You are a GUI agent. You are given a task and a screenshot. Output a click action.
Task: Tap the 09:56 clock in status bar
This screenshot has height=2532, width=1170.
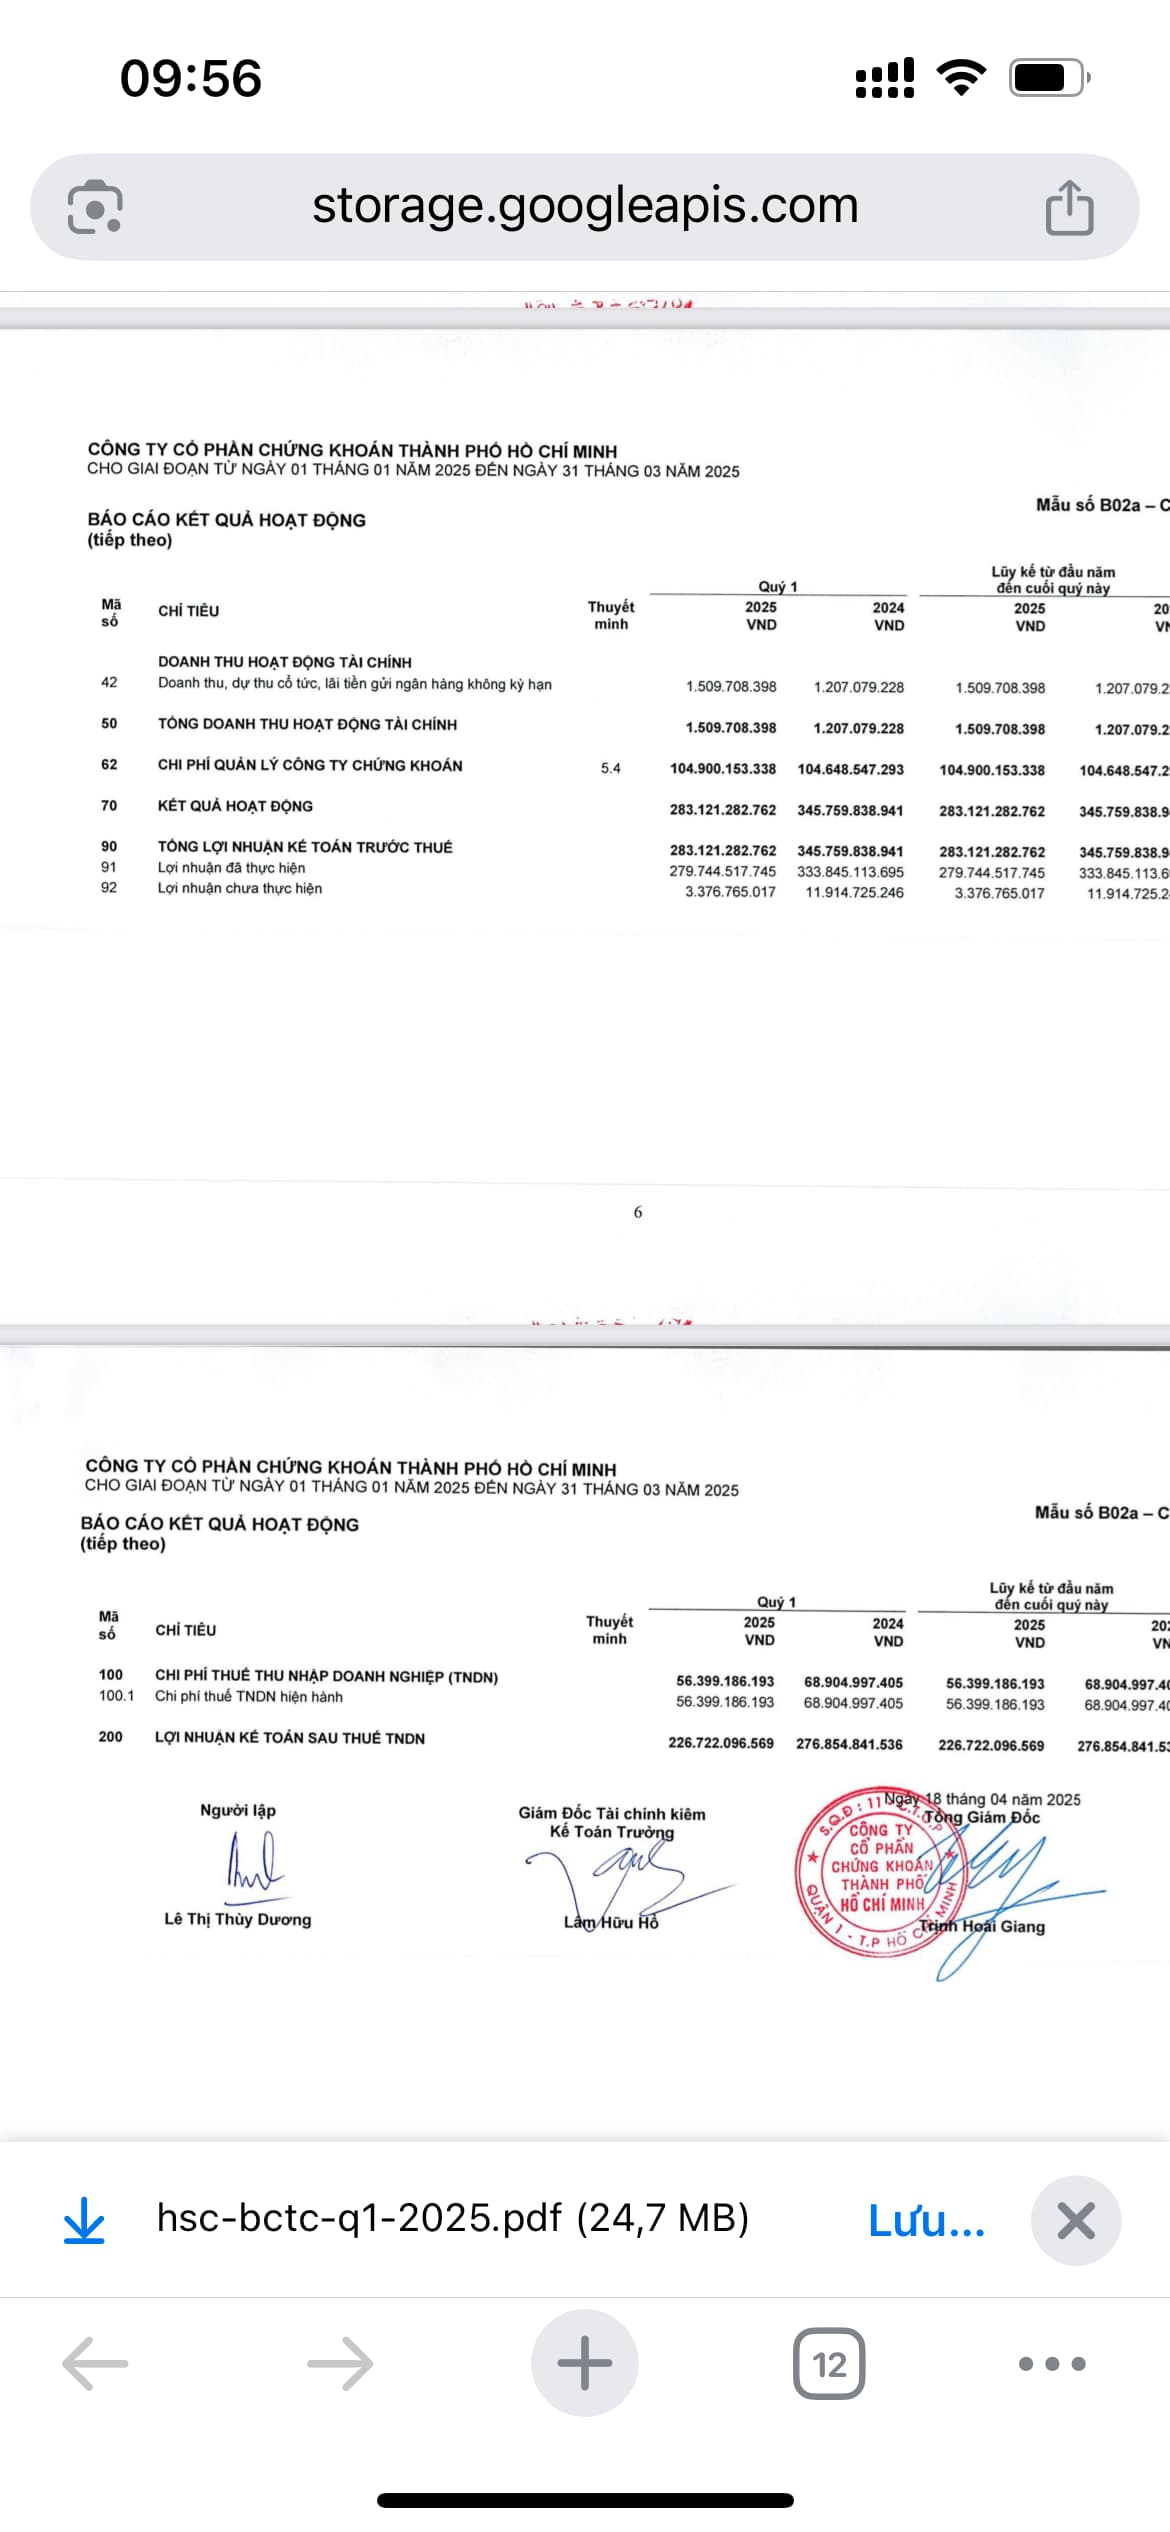coord(191,78)
